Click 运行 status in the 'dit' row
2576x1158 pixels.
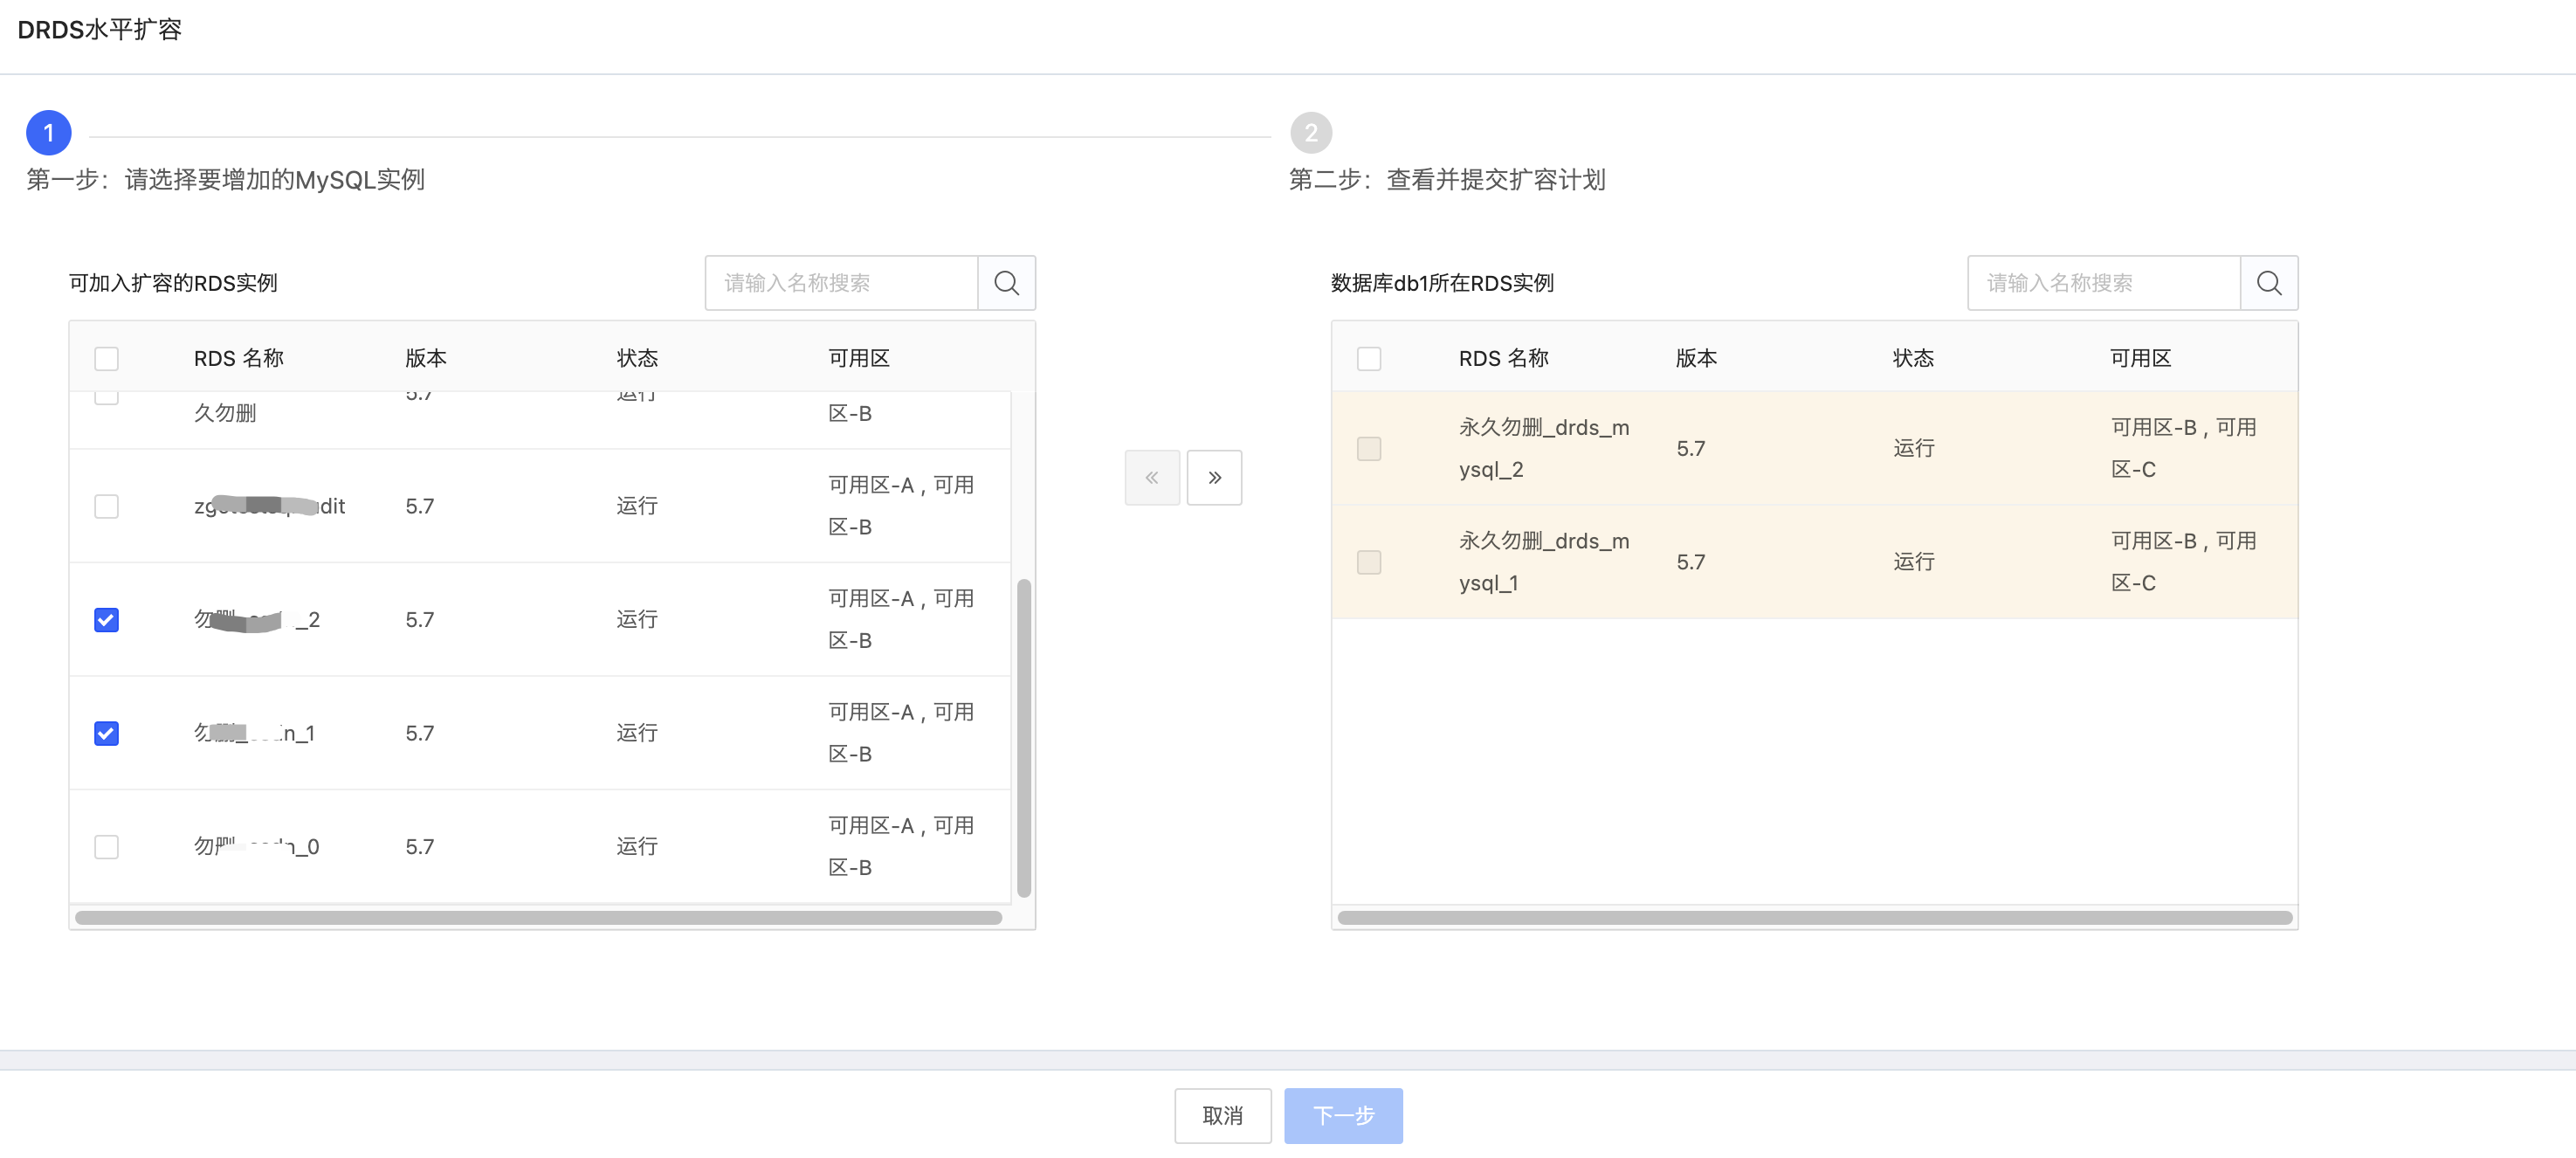pos(637,506)
